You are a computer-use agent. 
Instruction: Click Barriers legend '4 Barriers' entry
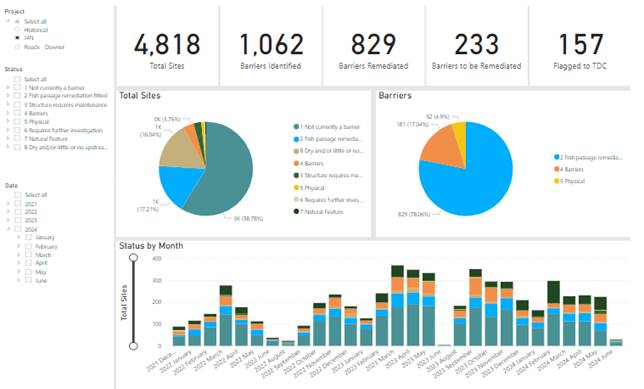coord(569,169)
